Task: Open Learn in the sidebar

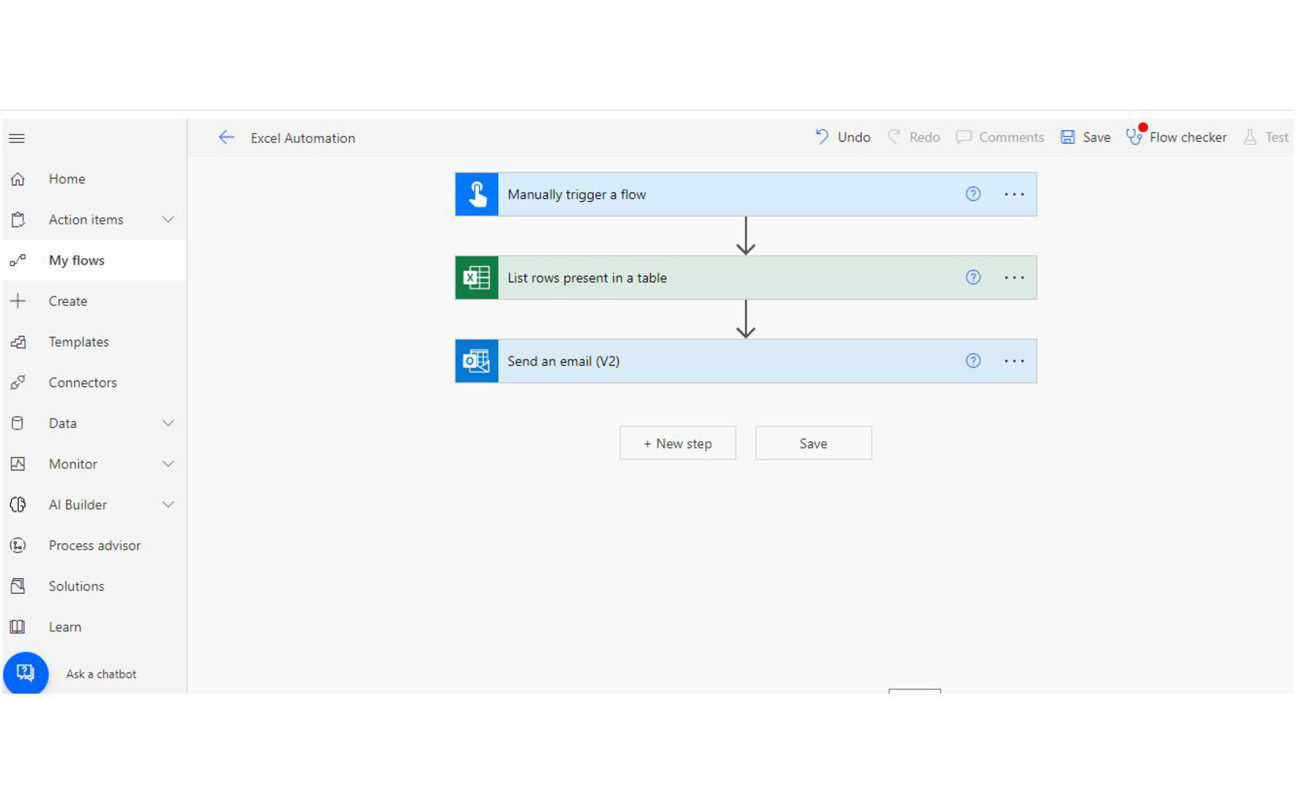Action: [x=93, y=627]
